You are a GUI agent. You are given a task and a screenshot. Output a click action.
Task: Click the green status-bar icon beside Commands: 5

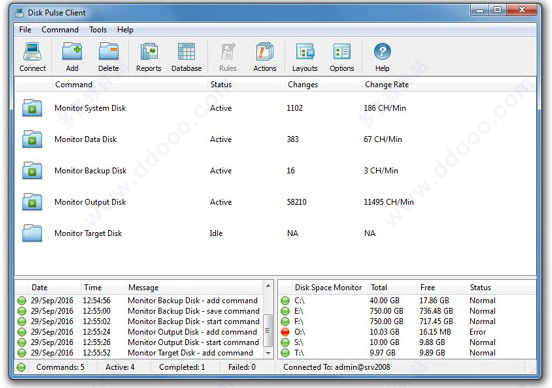(x=21, y=367)
